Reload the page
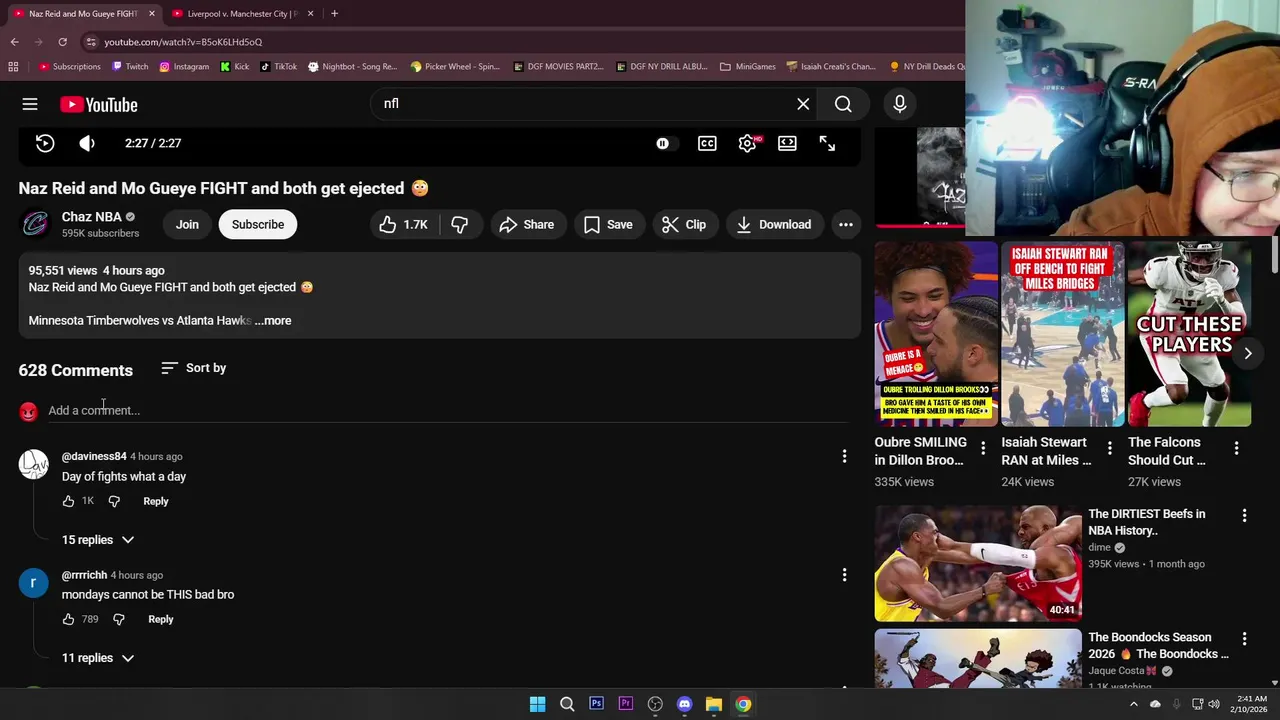 point(62,42)
